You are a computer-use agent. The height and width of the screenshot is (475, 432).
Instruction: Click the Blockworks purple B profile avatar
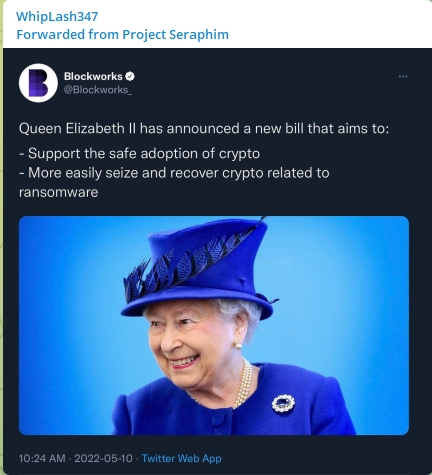(38, 83)
